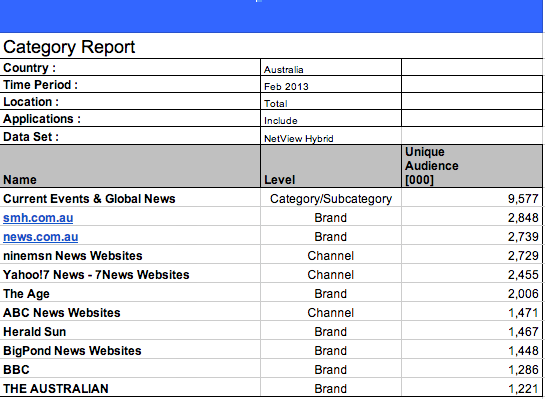Click the Australia value cell

coord(331,67)
